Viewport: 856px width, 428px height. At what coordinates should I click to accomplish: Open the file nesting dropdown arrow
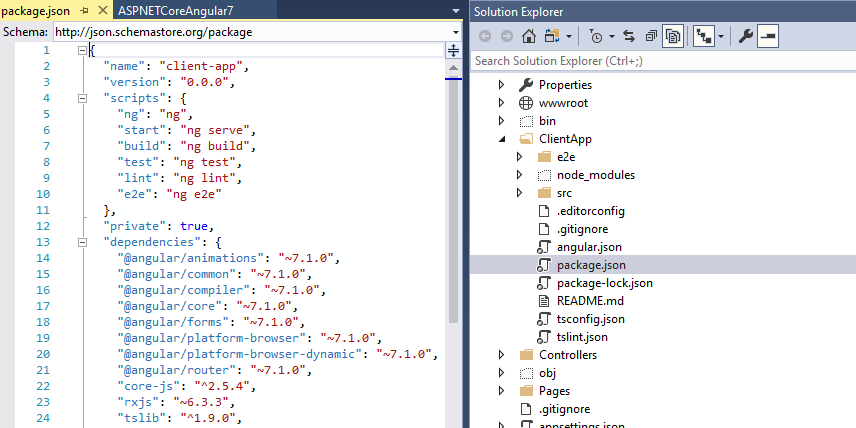pos(721,37)
